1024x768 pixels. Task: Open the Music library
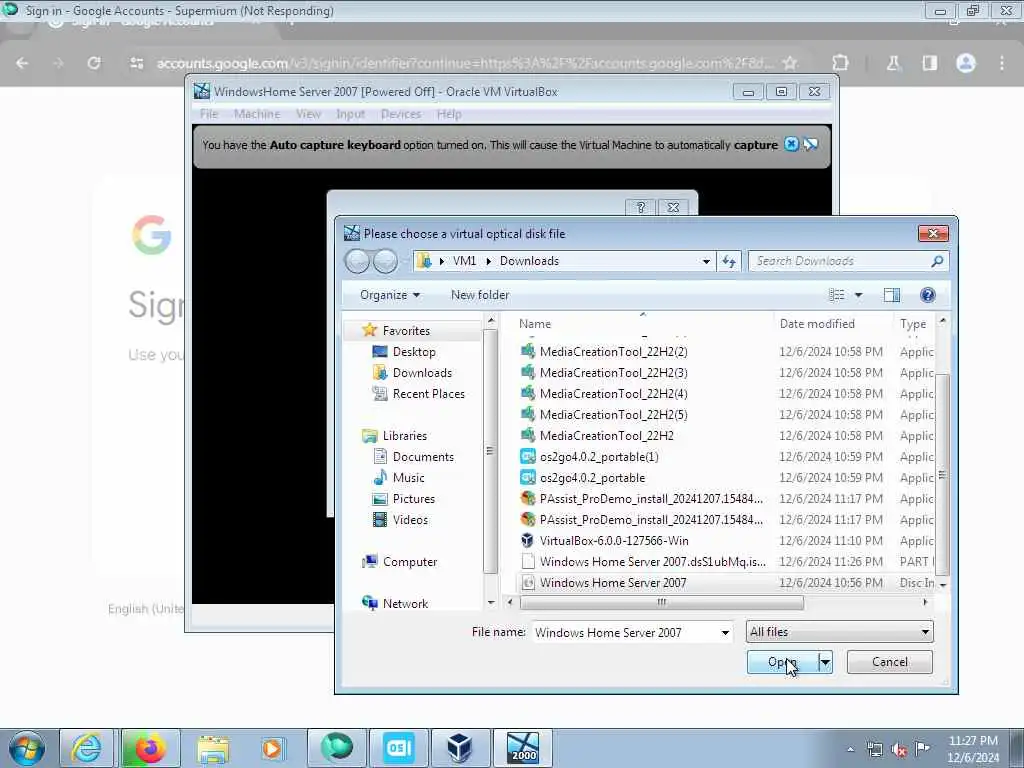(x=408, y=478)
